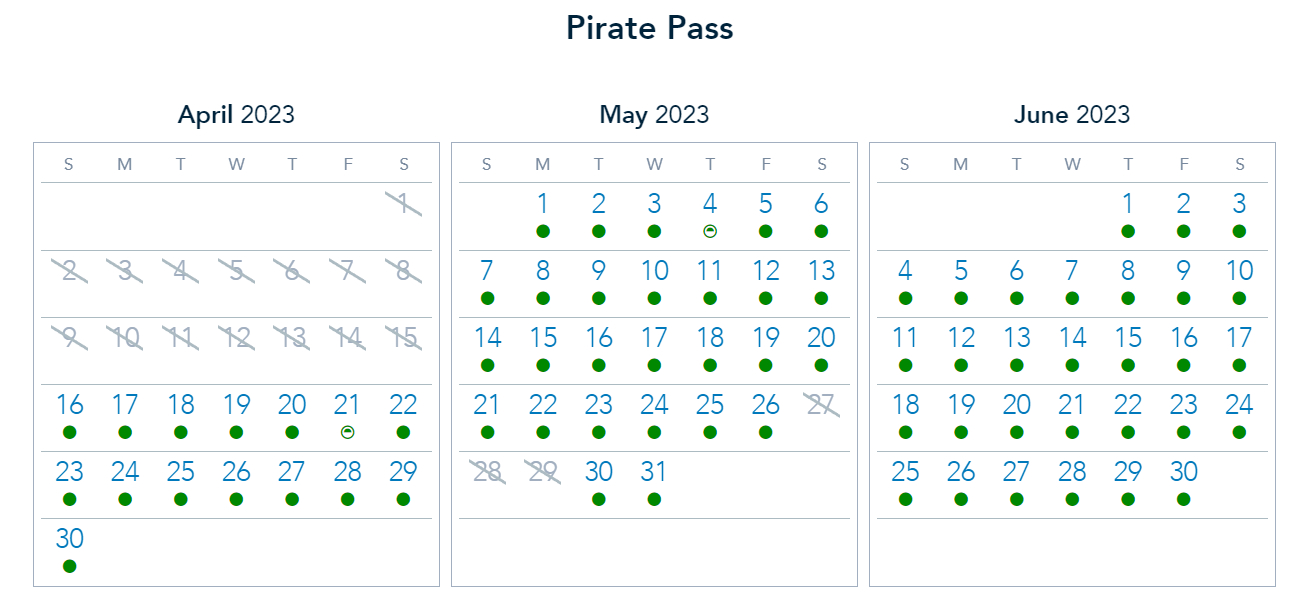Click the green availability dot below April 30
The image size is (1300, 607).
(69, 566)
